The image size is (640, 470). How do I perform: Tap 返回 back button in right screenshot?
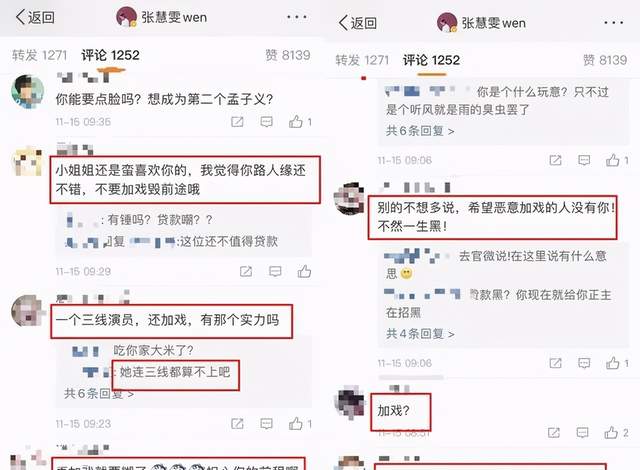358,23
